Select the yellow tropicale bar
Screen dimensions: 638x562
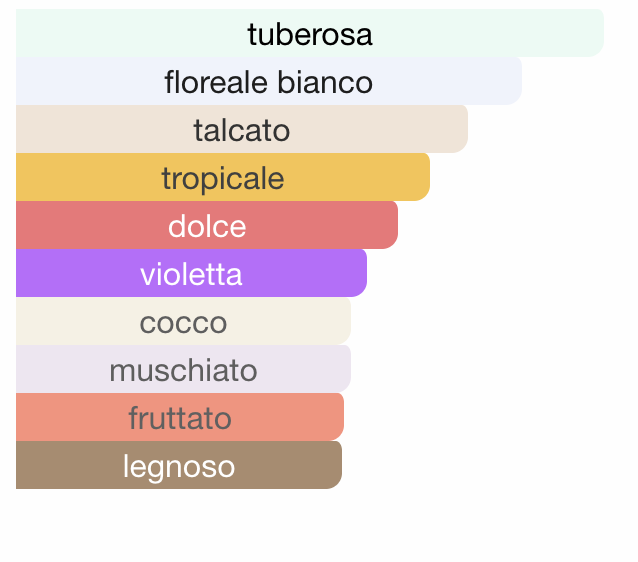(x=223, y=177)
